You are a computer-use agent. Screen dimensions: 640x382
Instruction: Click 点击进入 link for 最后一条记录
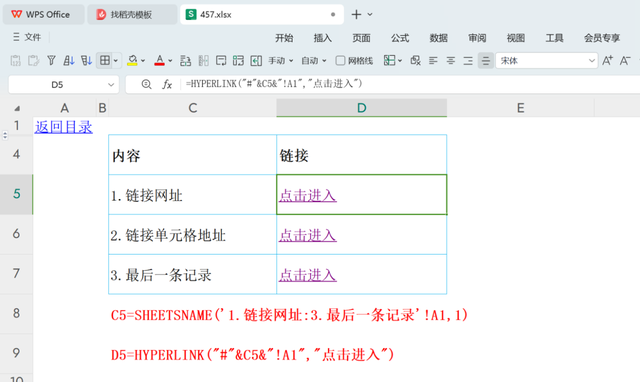(x=308, y=275)
